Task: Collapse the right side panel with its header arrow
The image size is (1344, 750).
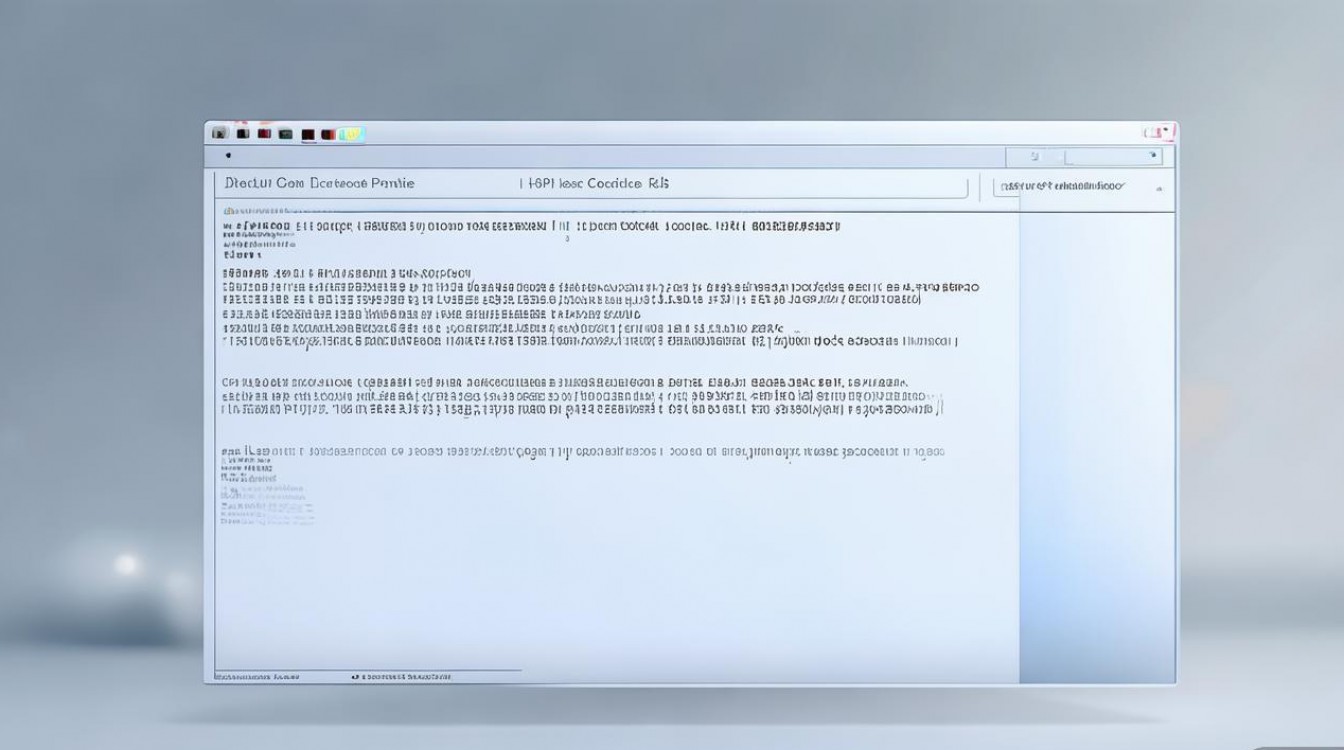Action: pos(1160,187)
